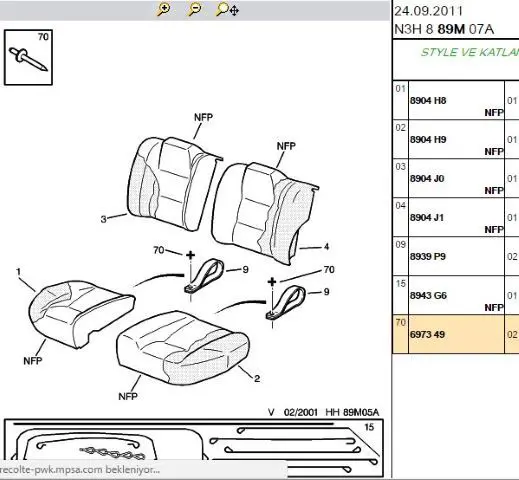Click NFP label above left backrest
This screenshot has width=519, height=480.
coord(203,117)
